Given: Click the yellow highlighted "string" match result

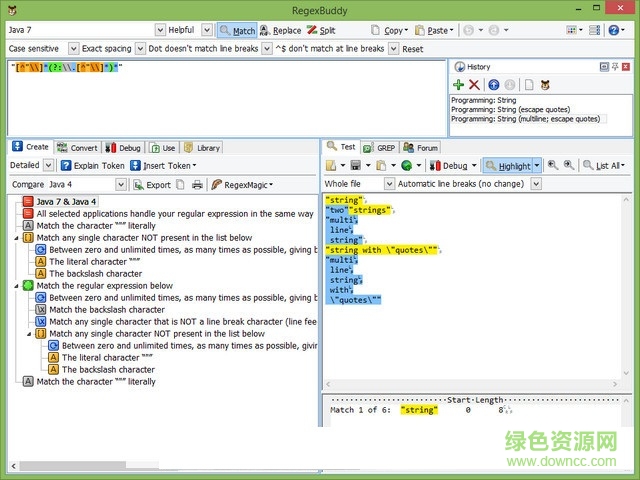Looking at the screenshot, I should [418, 410].
